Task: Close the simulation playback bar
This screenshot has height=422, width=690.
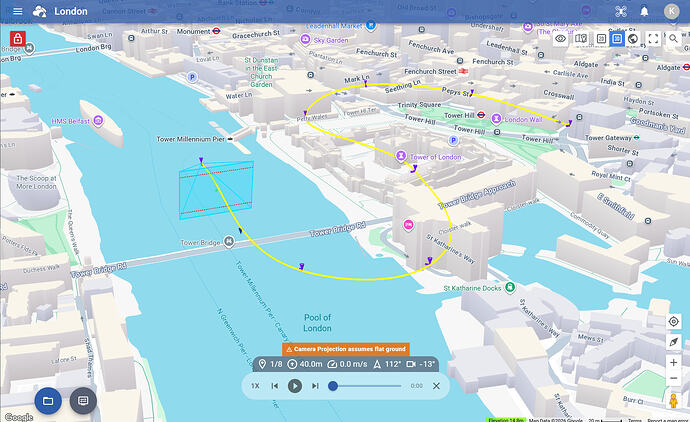Action: [x=436, y=386]
